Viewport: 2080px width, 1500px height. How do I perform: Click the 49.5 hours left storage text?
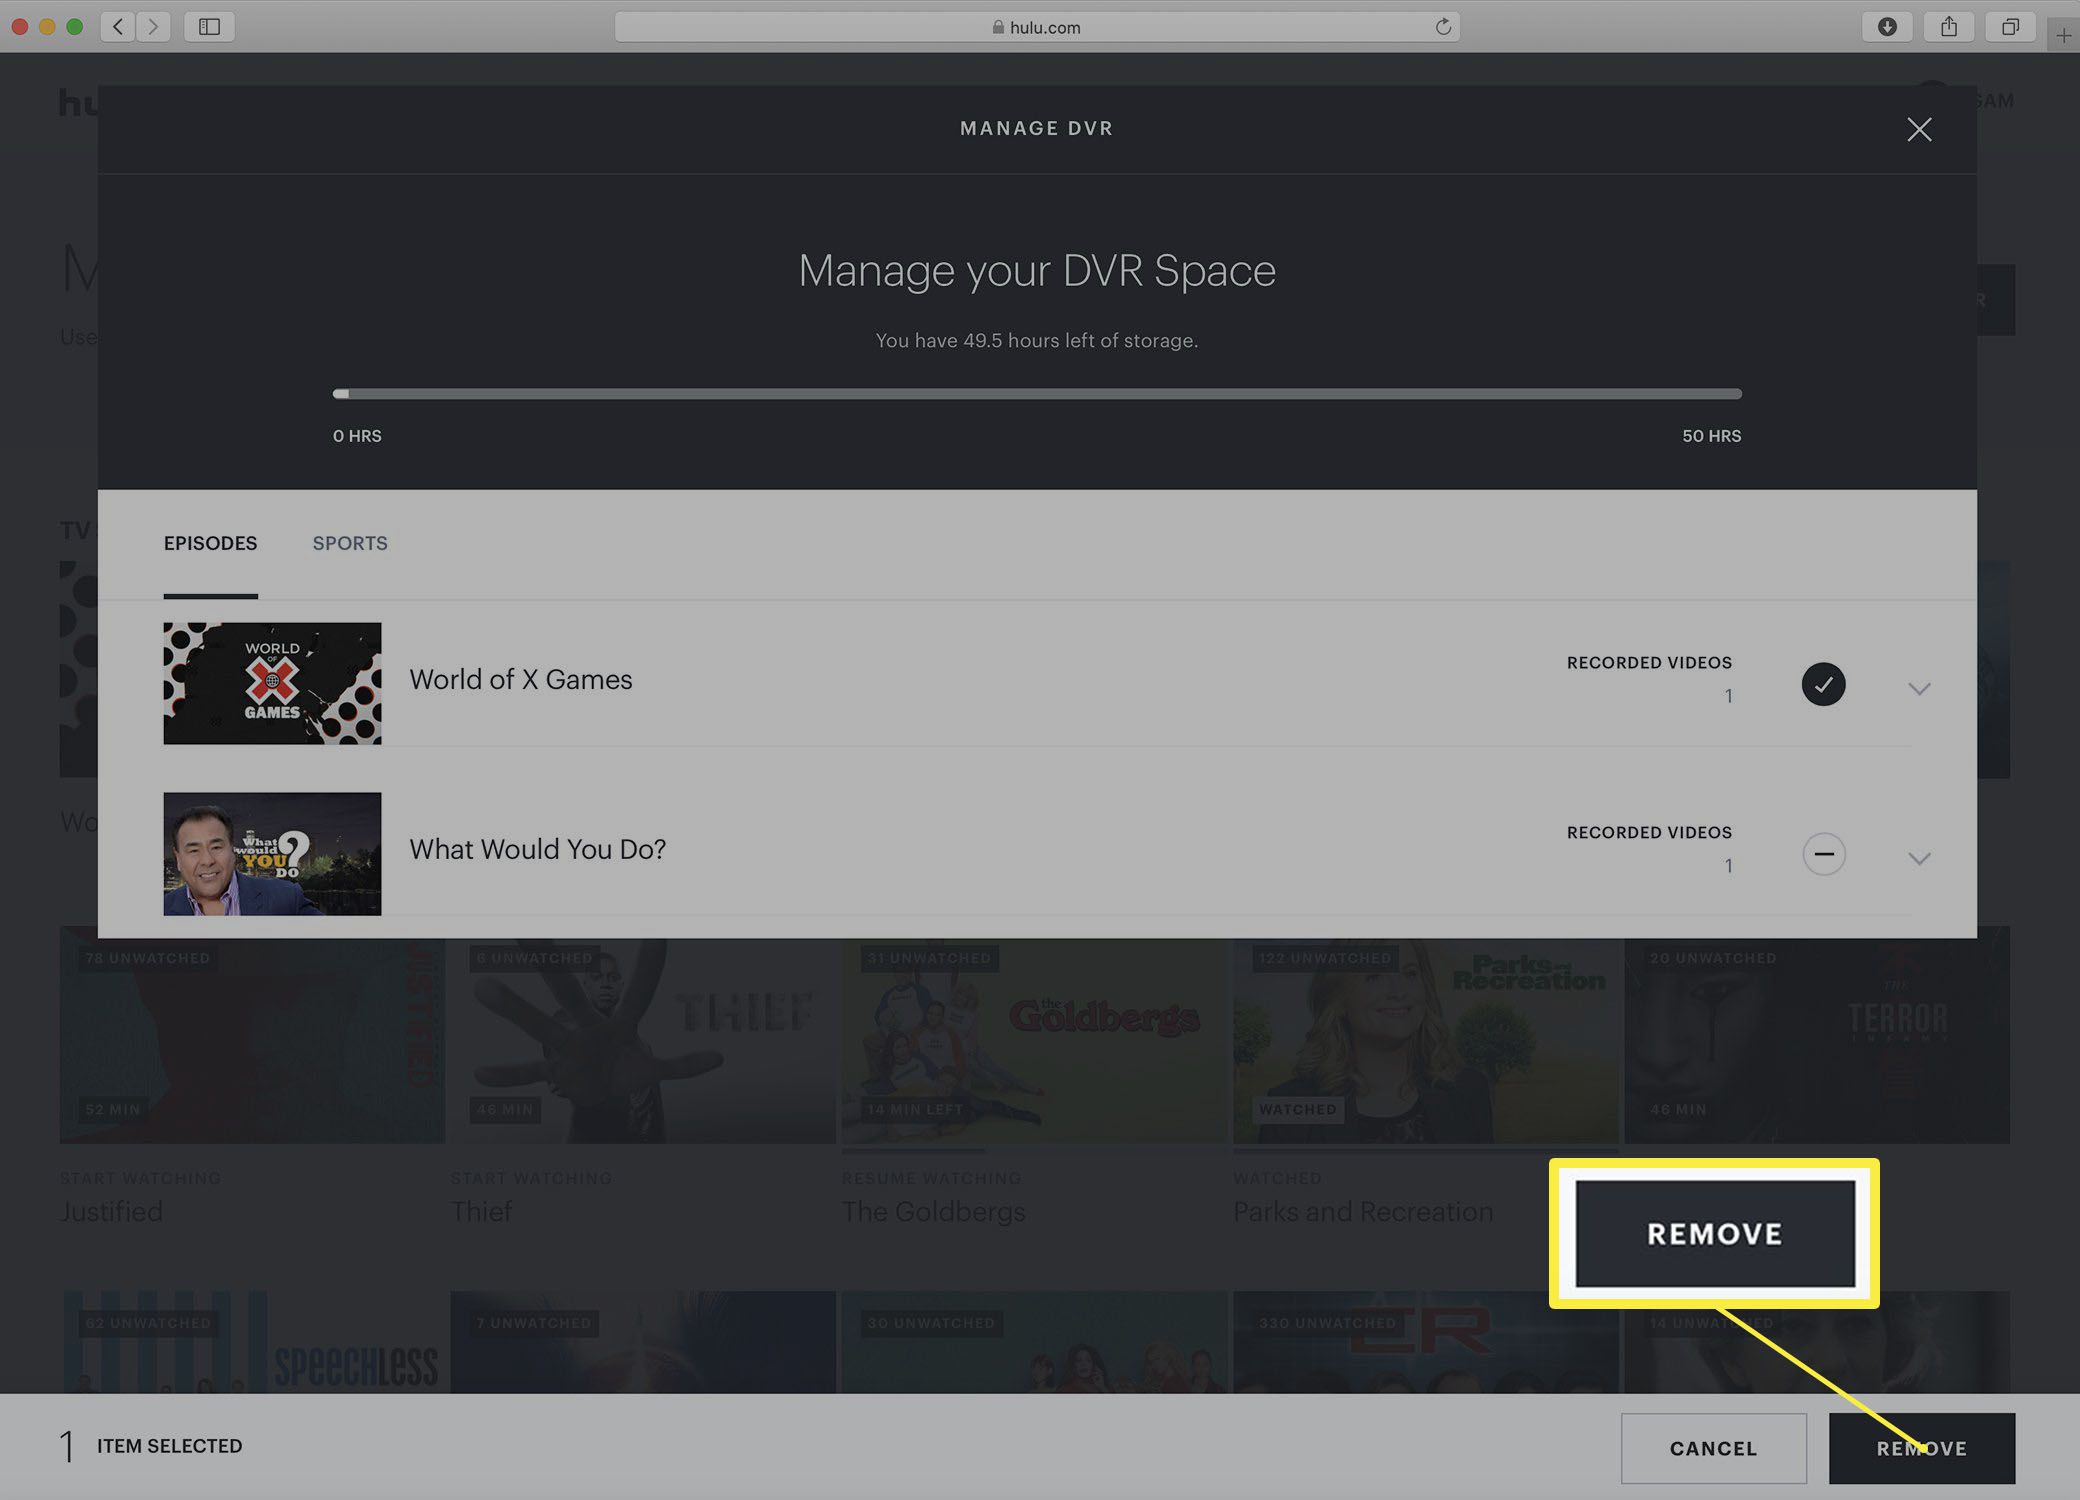point(1037,340)
